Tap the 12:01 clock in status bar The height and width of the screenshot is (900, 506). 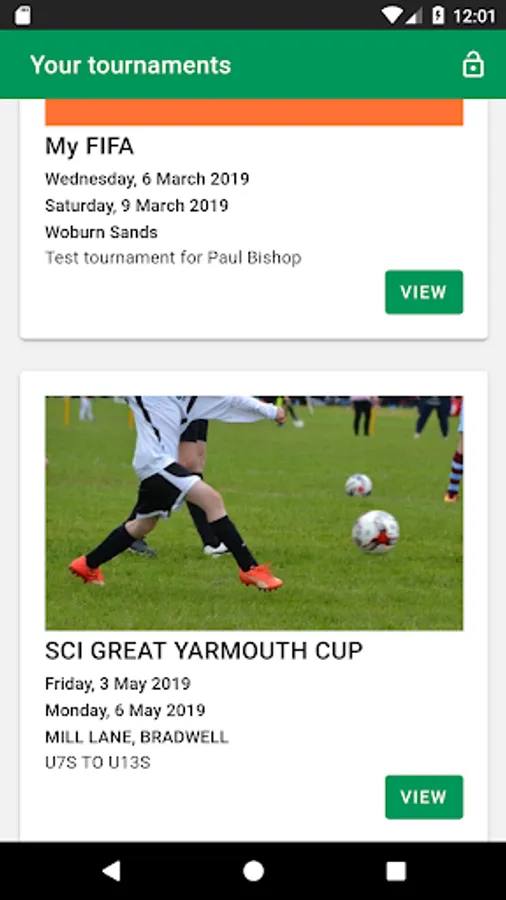[474, 15]
